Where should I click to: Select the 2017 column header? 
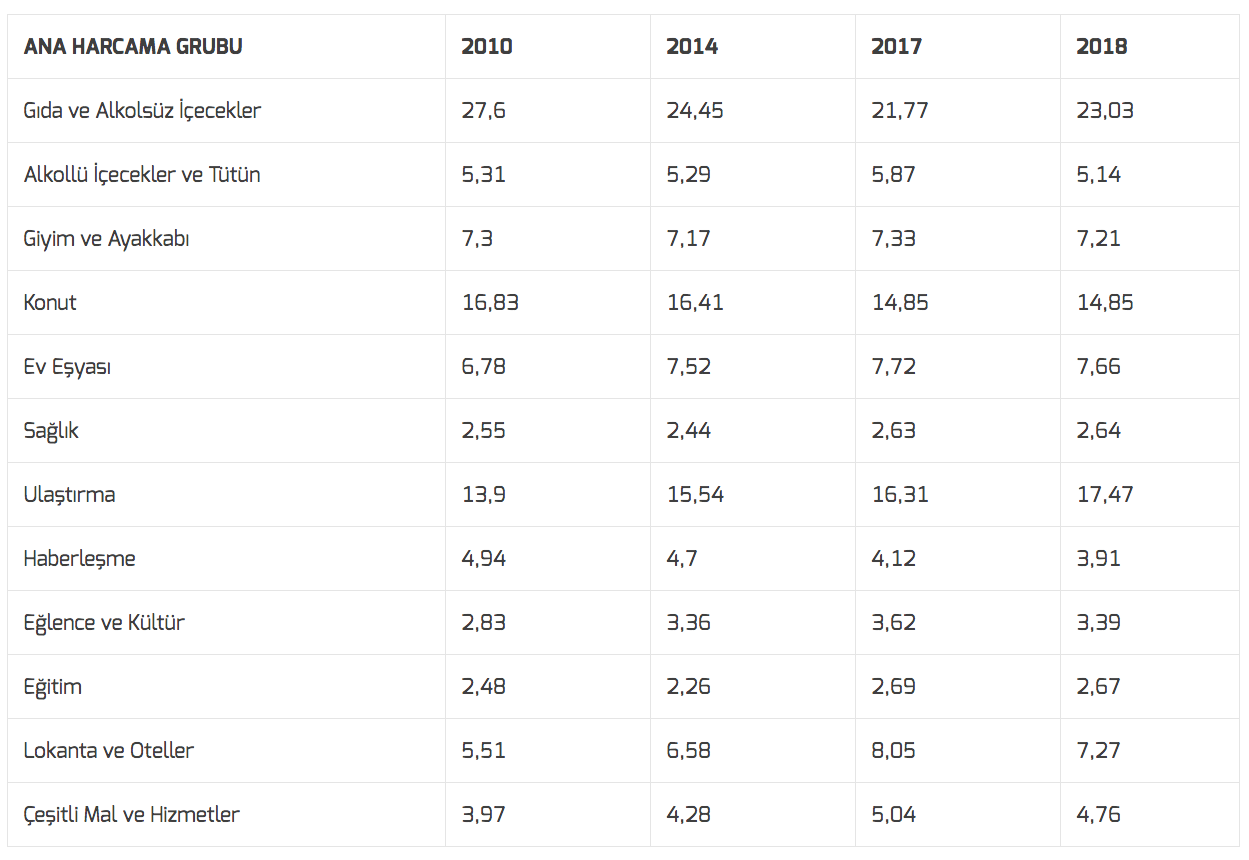pos(897,47)
